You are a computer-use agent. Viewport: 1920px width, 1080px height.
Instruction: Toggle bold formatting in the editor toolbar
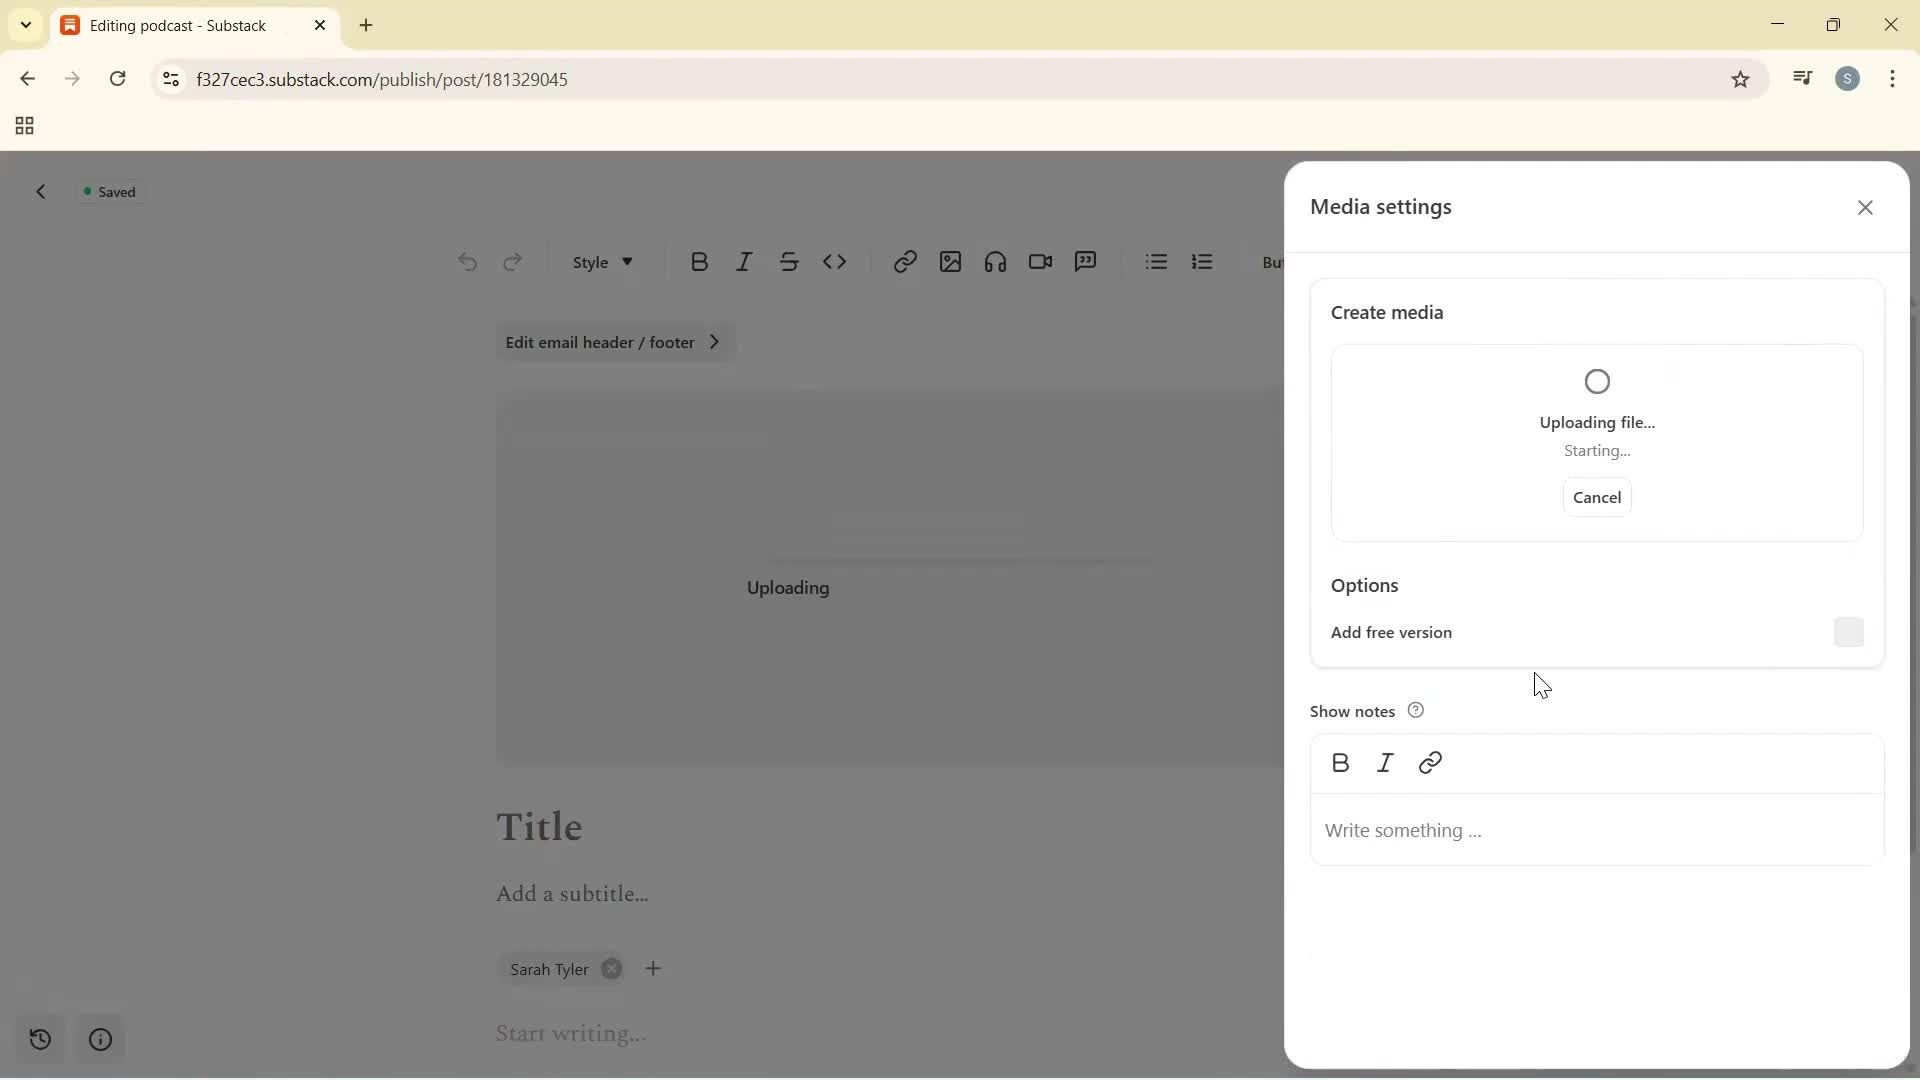699,261
